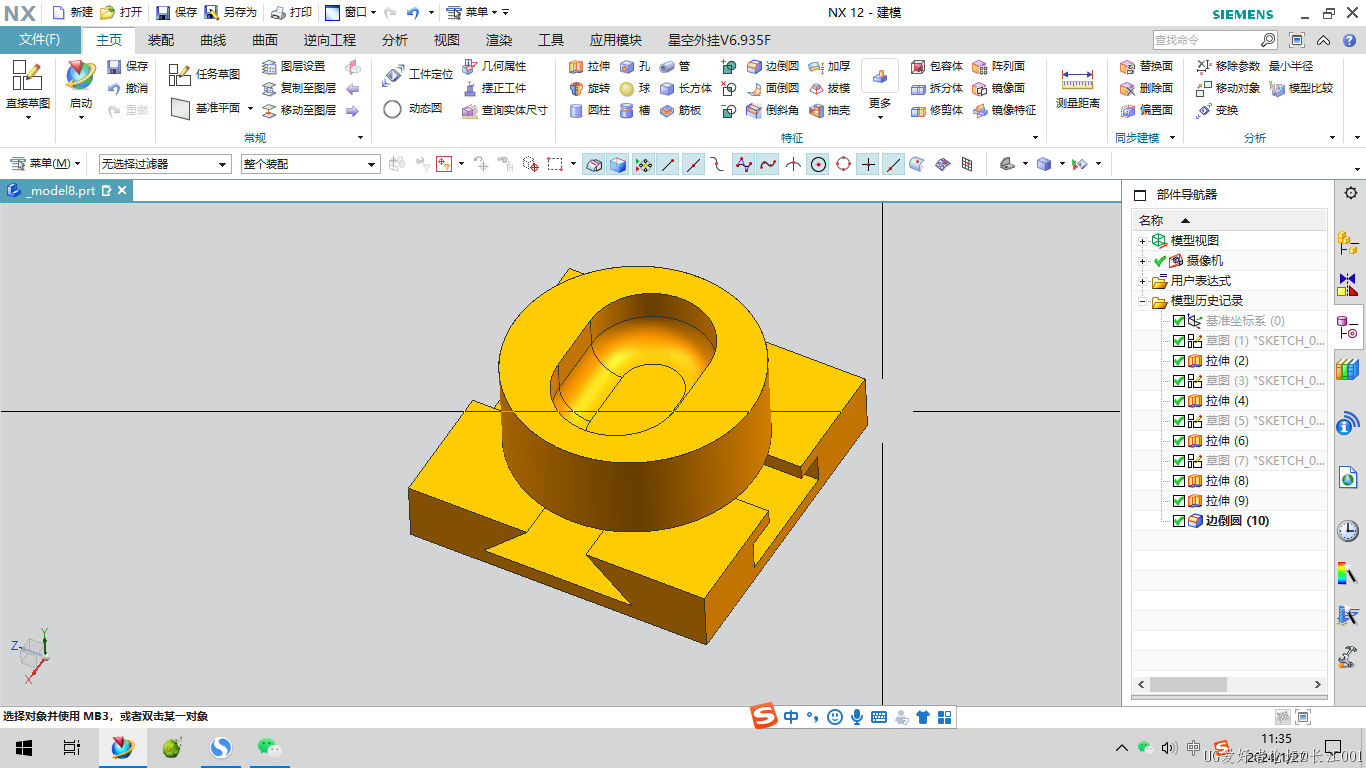
Task: Select the 抽壳 shell tool
Action: pos(829,110)
